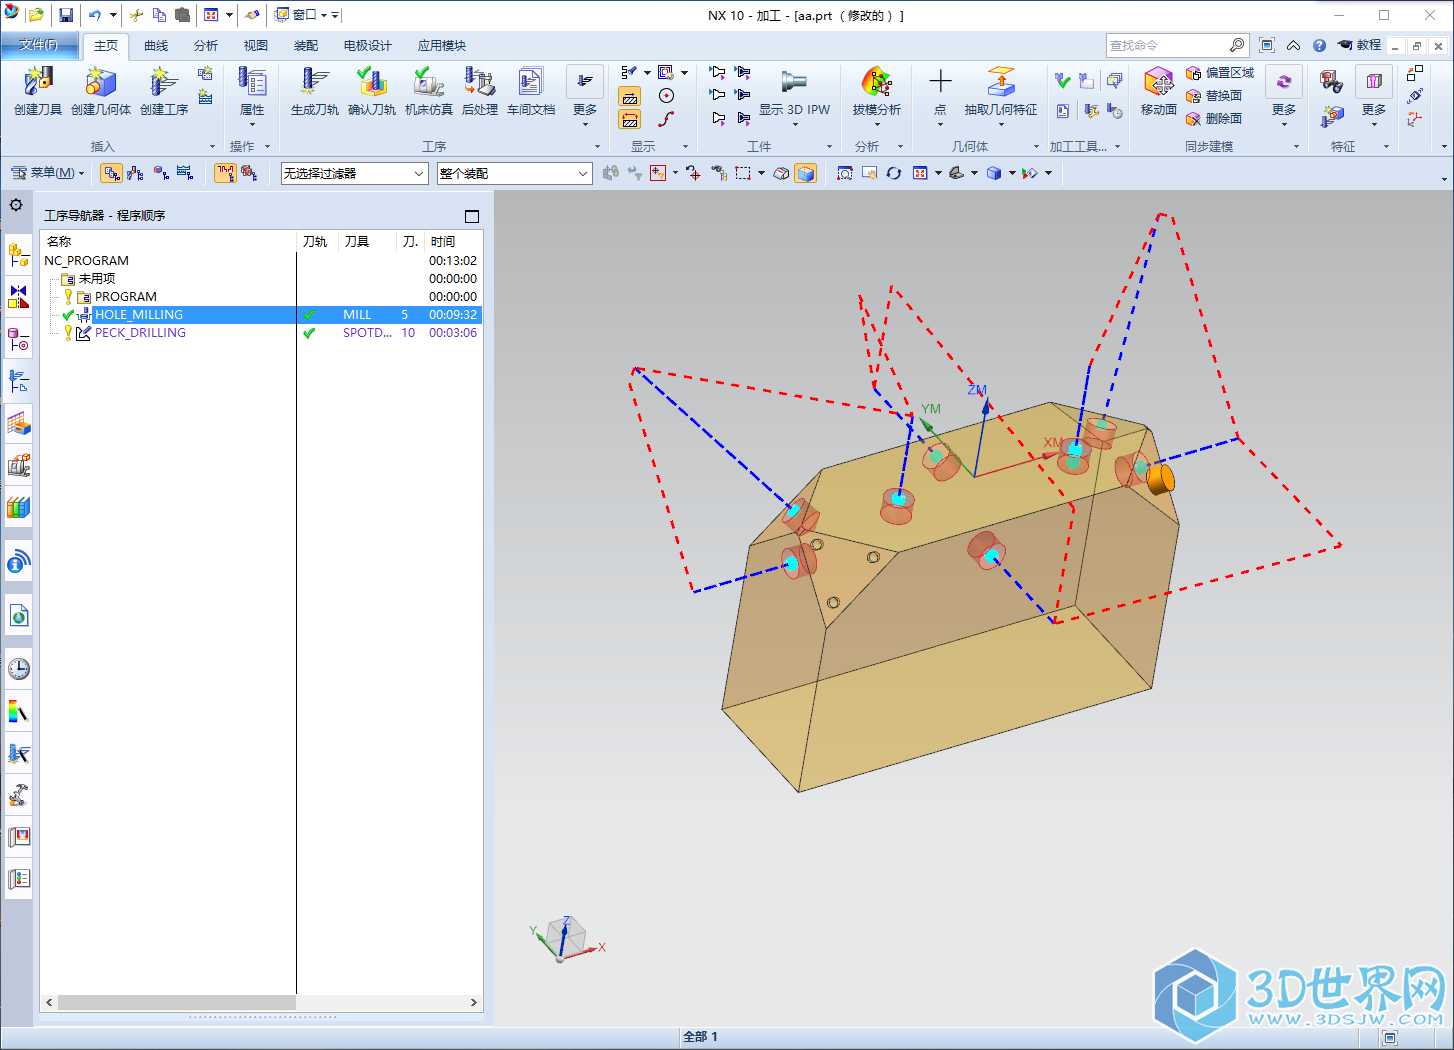Expand 更多 in 同步建模 group
The width and height of the screenshot is (1454, 1050).
1284,96
